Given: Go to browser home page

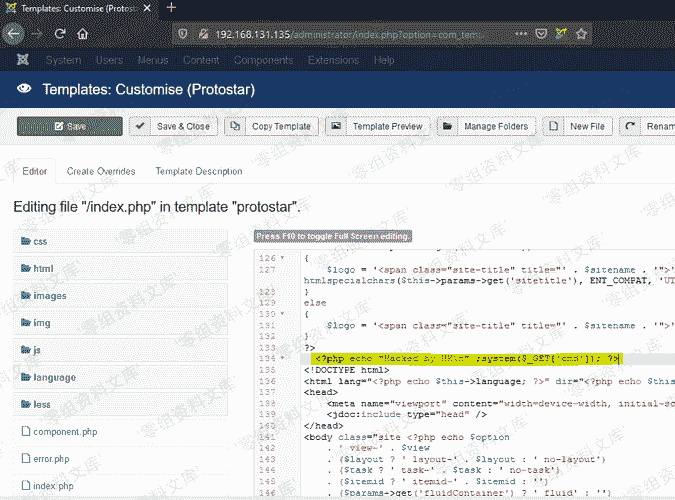Looking at the screenshot, I should click(83, 33).
